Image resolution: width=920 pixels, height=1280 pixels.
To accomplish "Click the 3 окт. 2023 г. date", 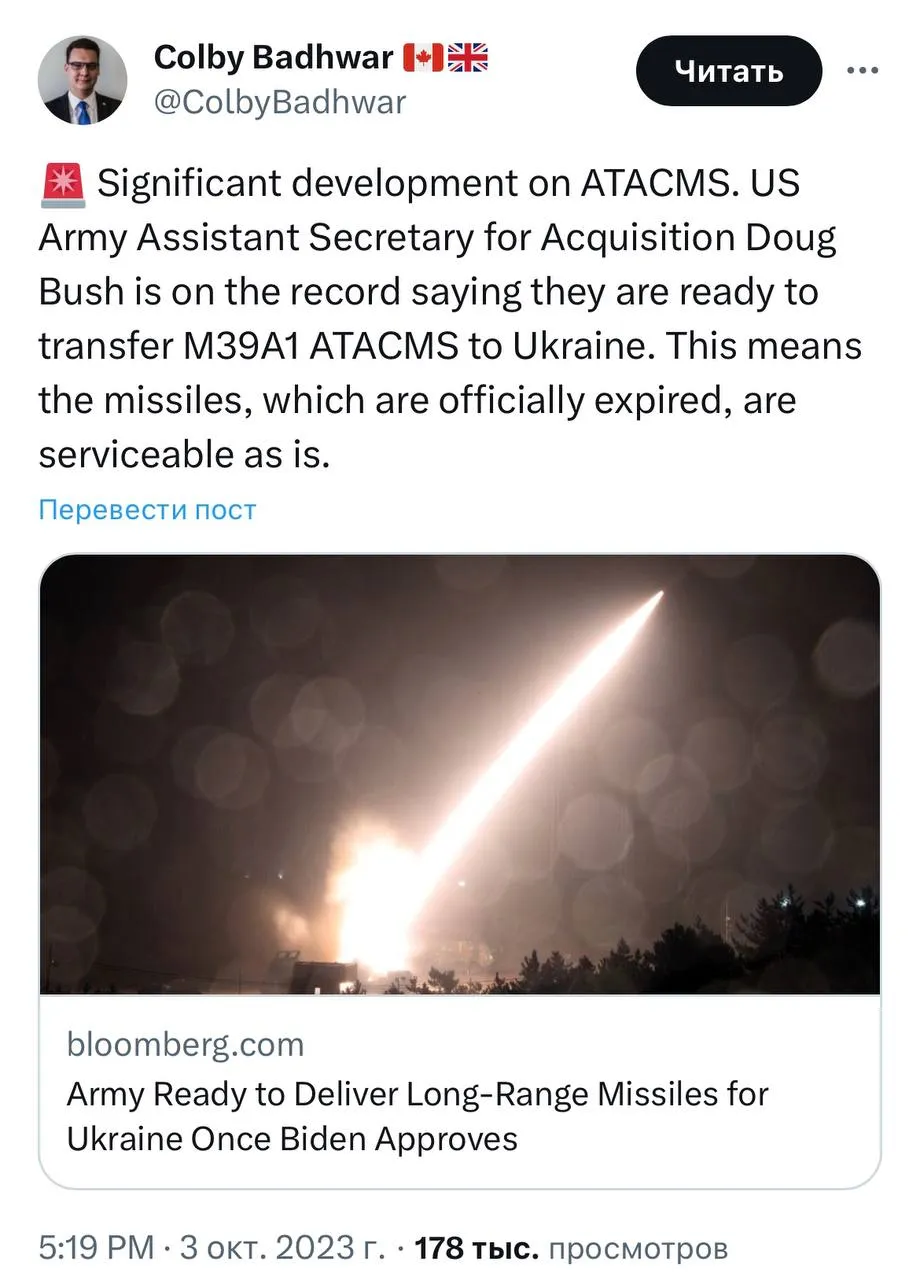I will click(x=282, y=1248).
